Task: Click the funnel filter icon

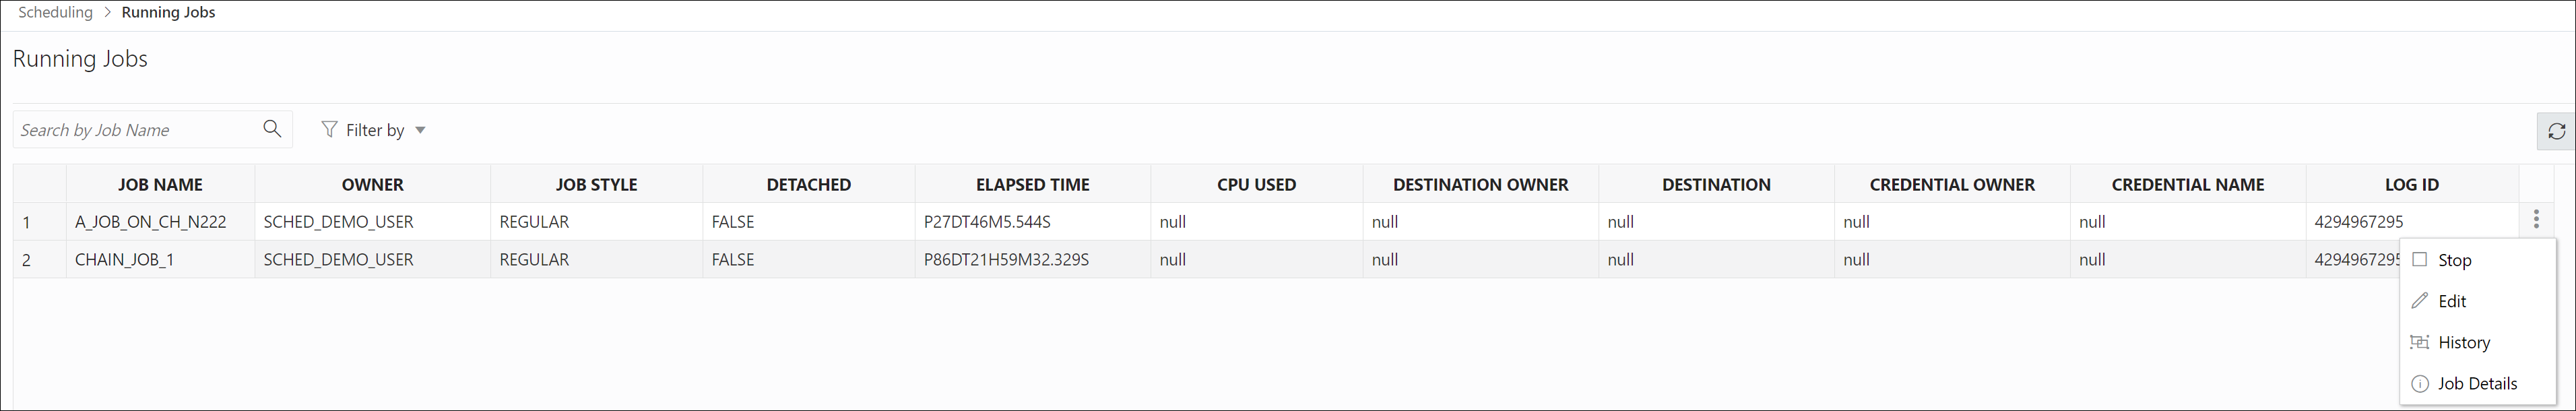Action: point(329,129)
